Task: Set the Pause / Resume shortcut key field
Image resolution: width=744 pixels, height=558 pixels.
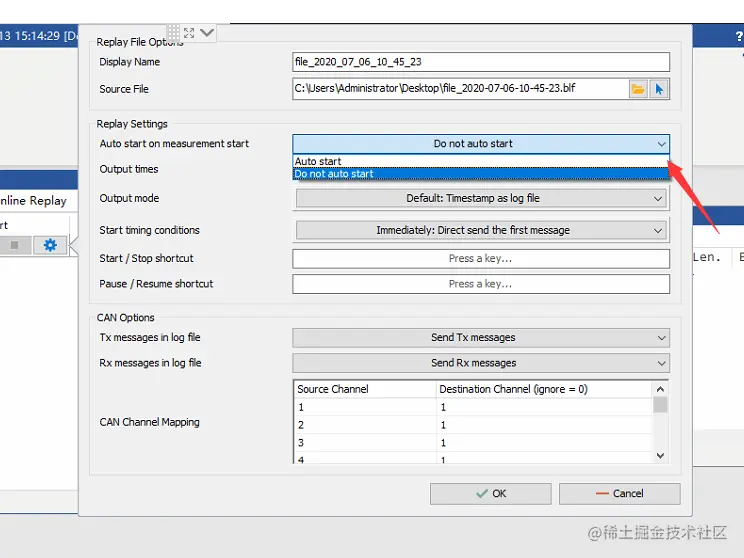Action: pyautogui.click(x=481, y=284)
